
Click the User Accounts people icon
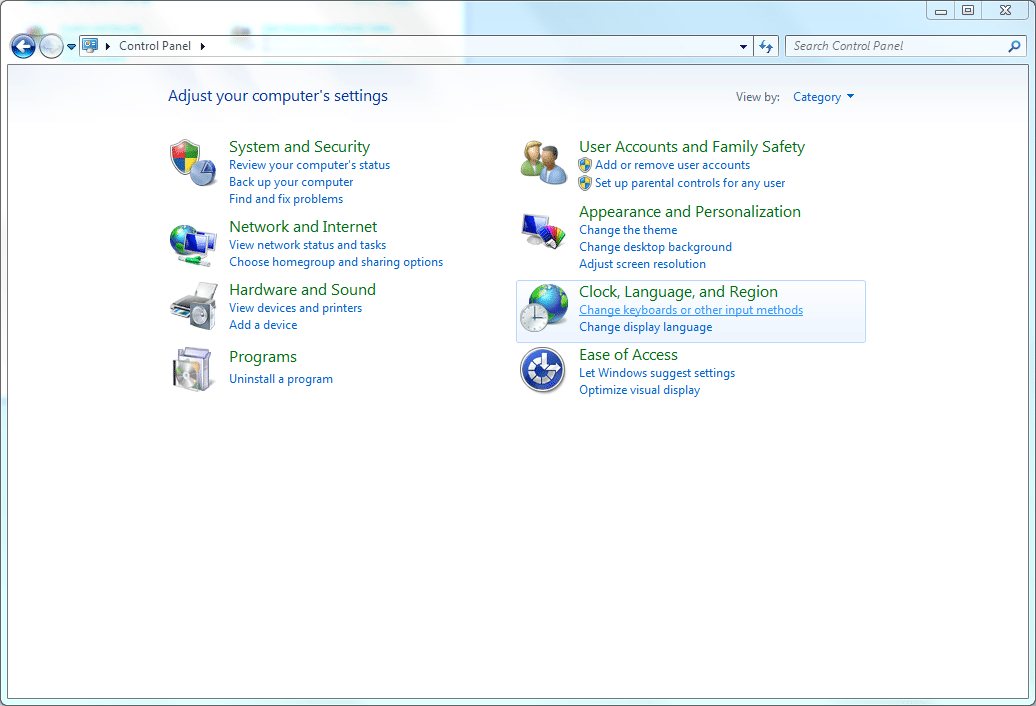[x=543, y=162]
